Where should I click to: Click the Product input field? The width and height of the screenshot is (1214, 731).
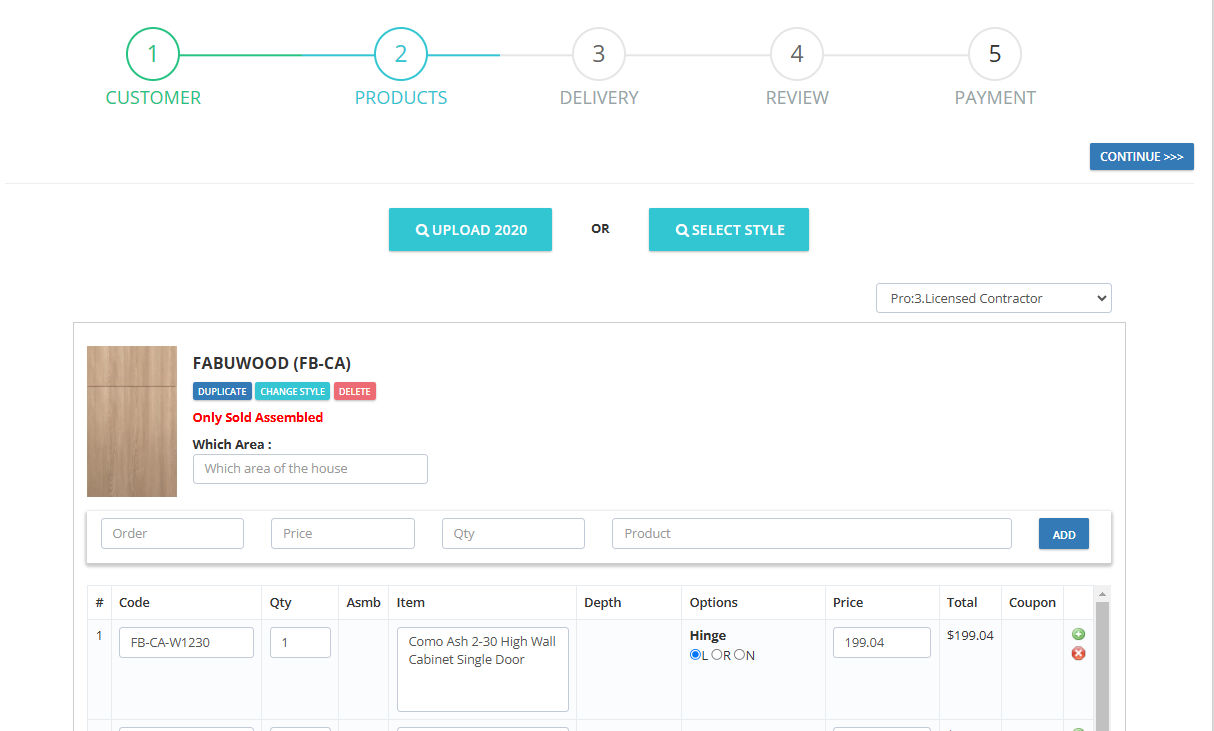click(812, 534)
